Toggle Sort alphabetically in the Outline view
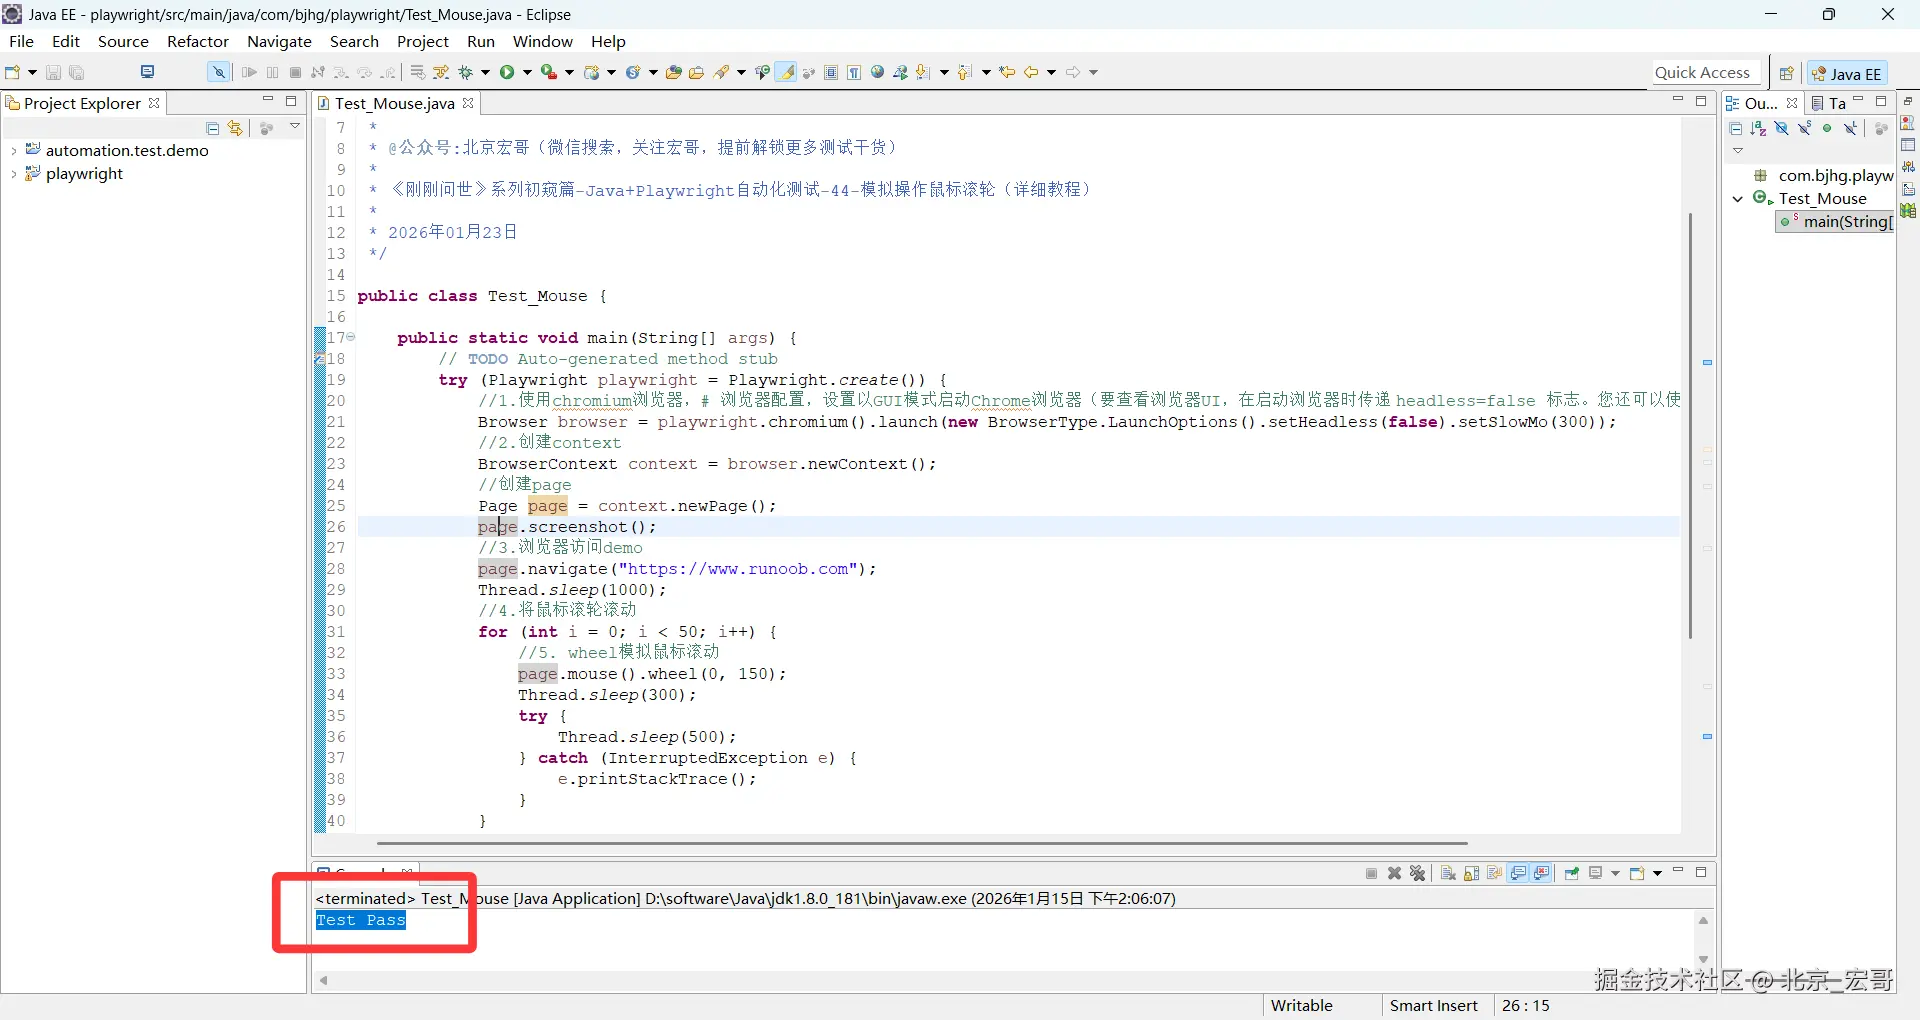 click(x=1759, y=128)
